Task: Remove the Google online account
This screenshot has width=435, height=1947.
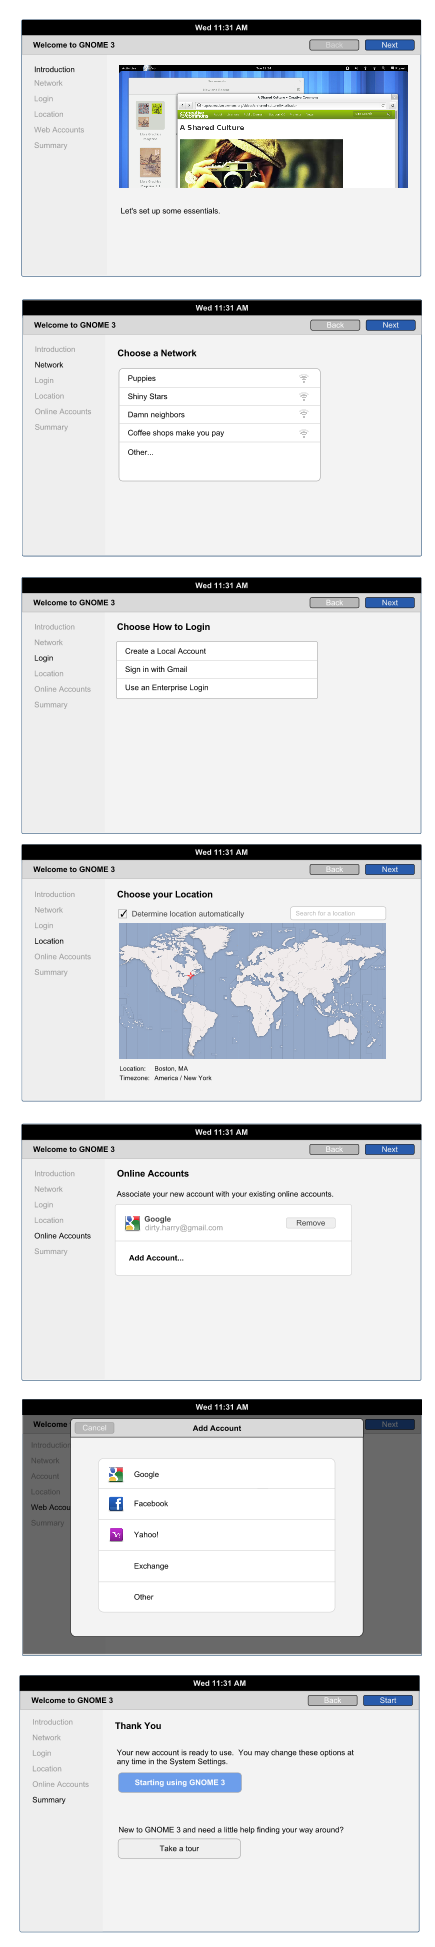Action: 311,1223
